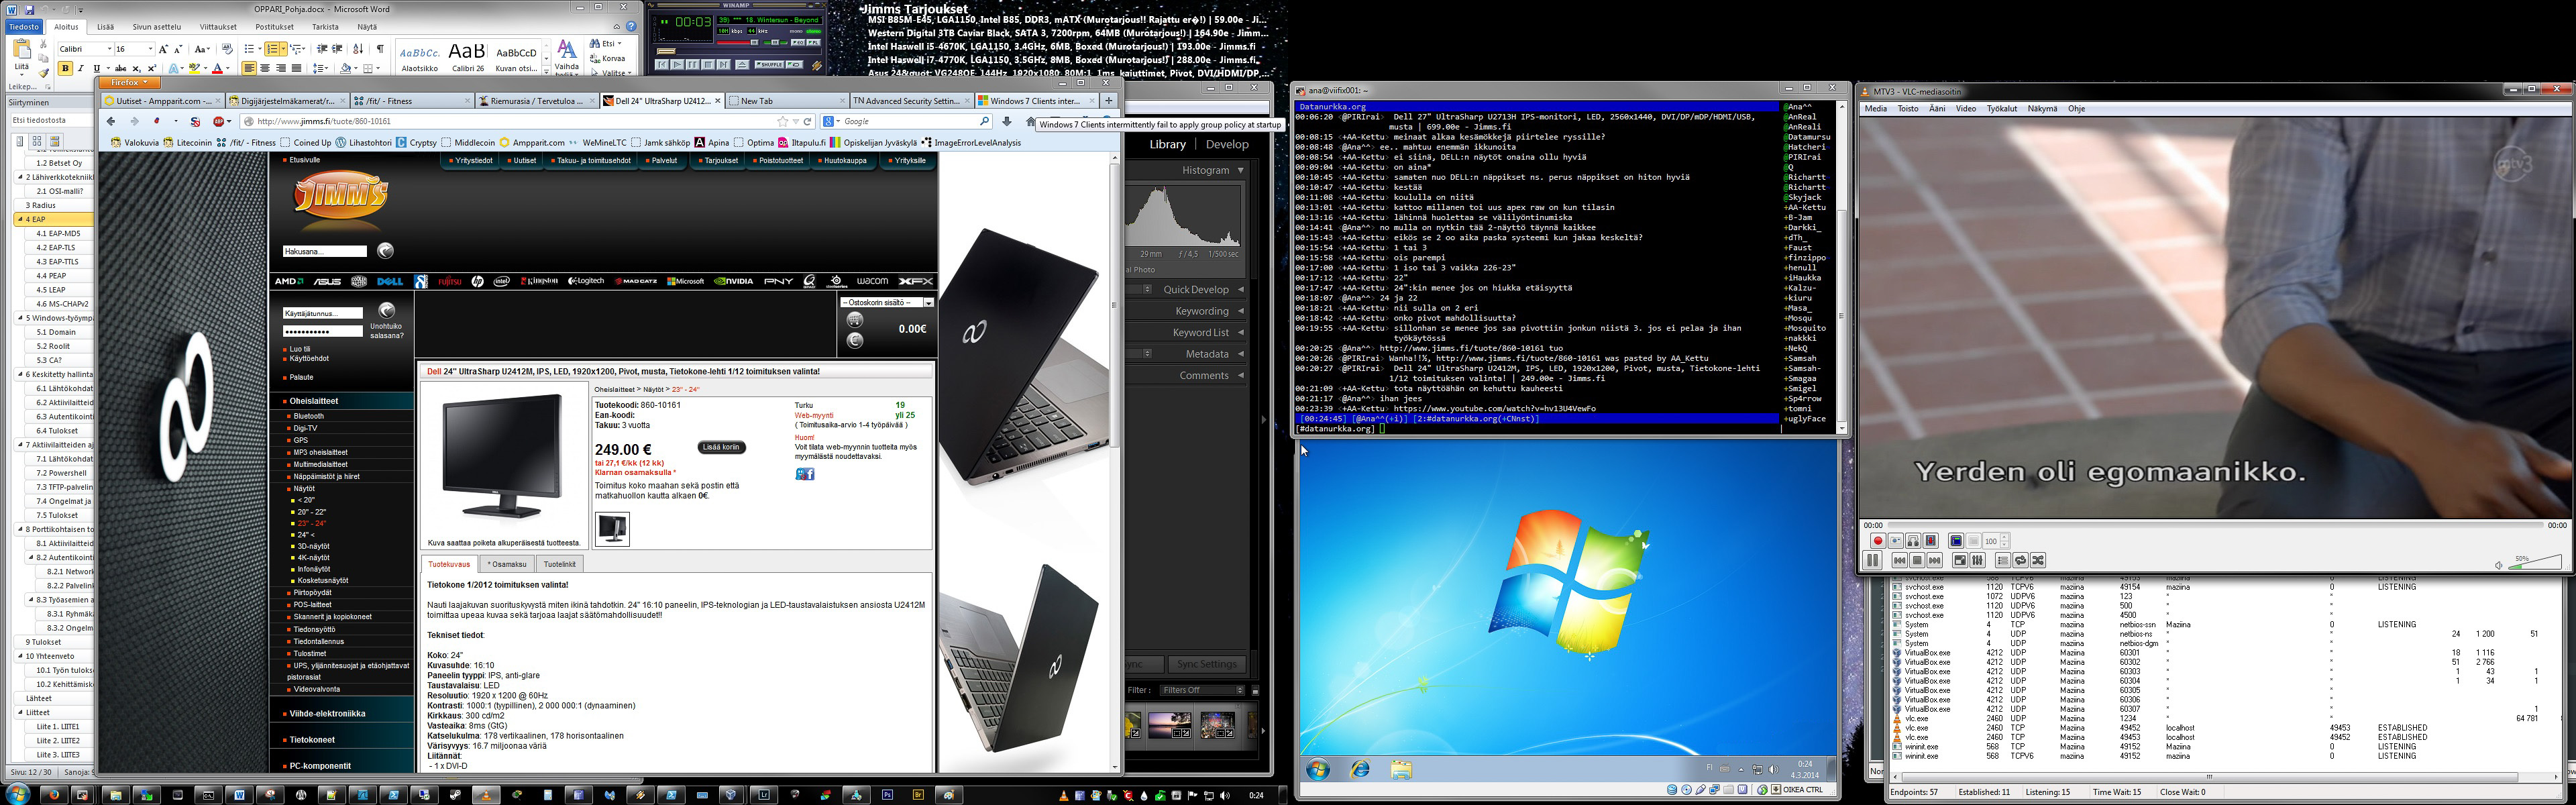Click the VLC record button

(1879, 541)
